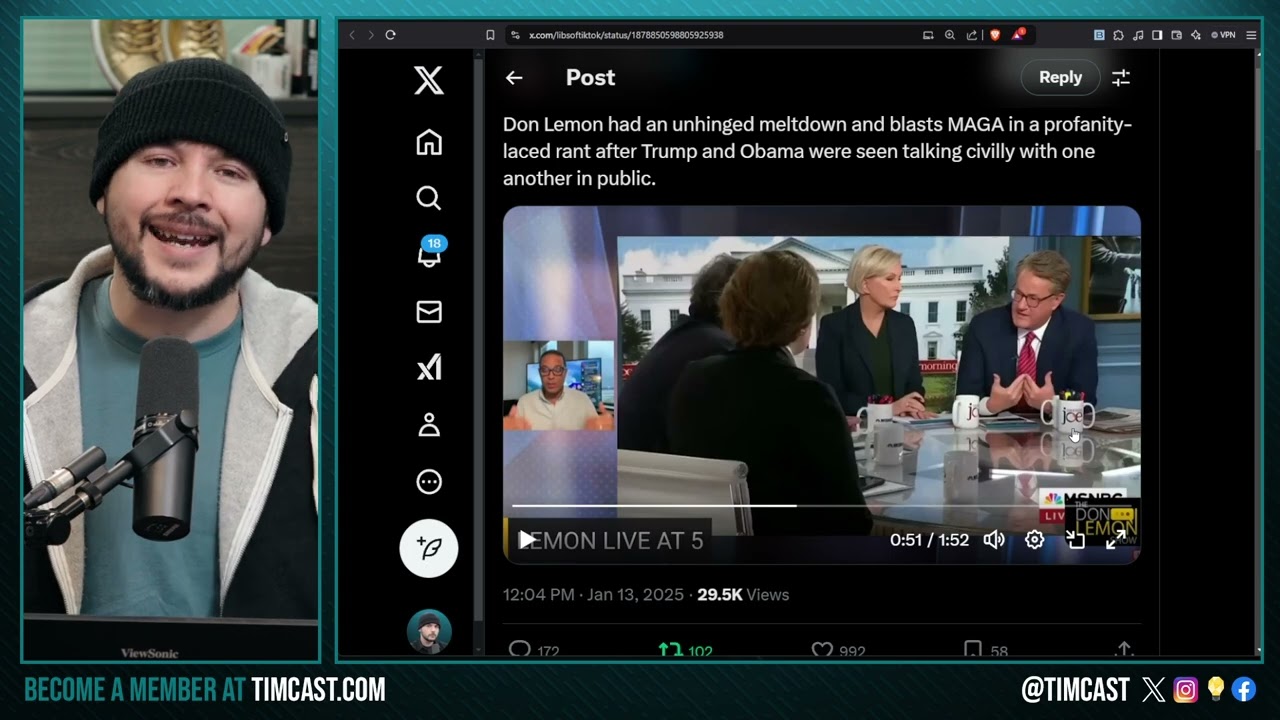The height and width of the screenshot is (720, 1280).
Task: Open video settings gear
Action: tap(1035, 540)
